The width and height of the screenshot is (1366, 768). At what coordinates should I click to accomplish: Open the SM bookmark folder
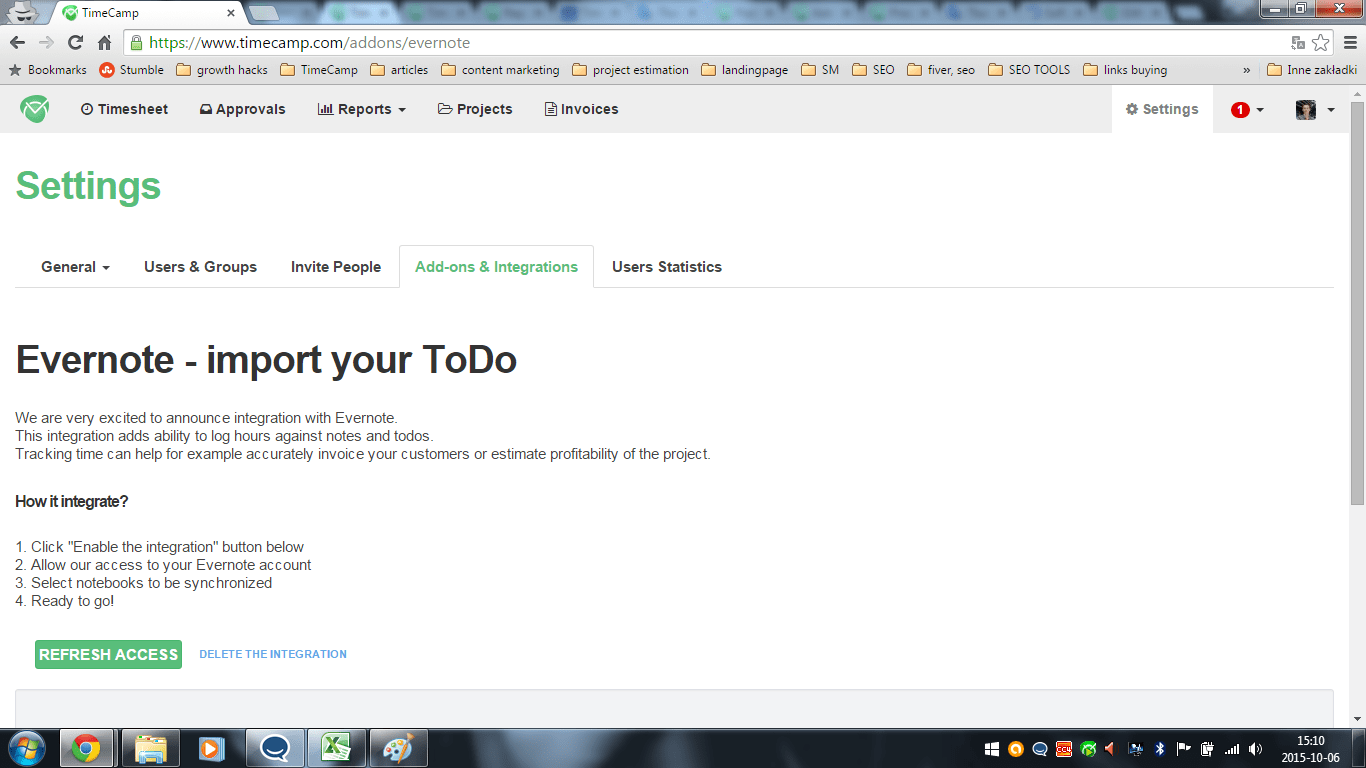820,70
